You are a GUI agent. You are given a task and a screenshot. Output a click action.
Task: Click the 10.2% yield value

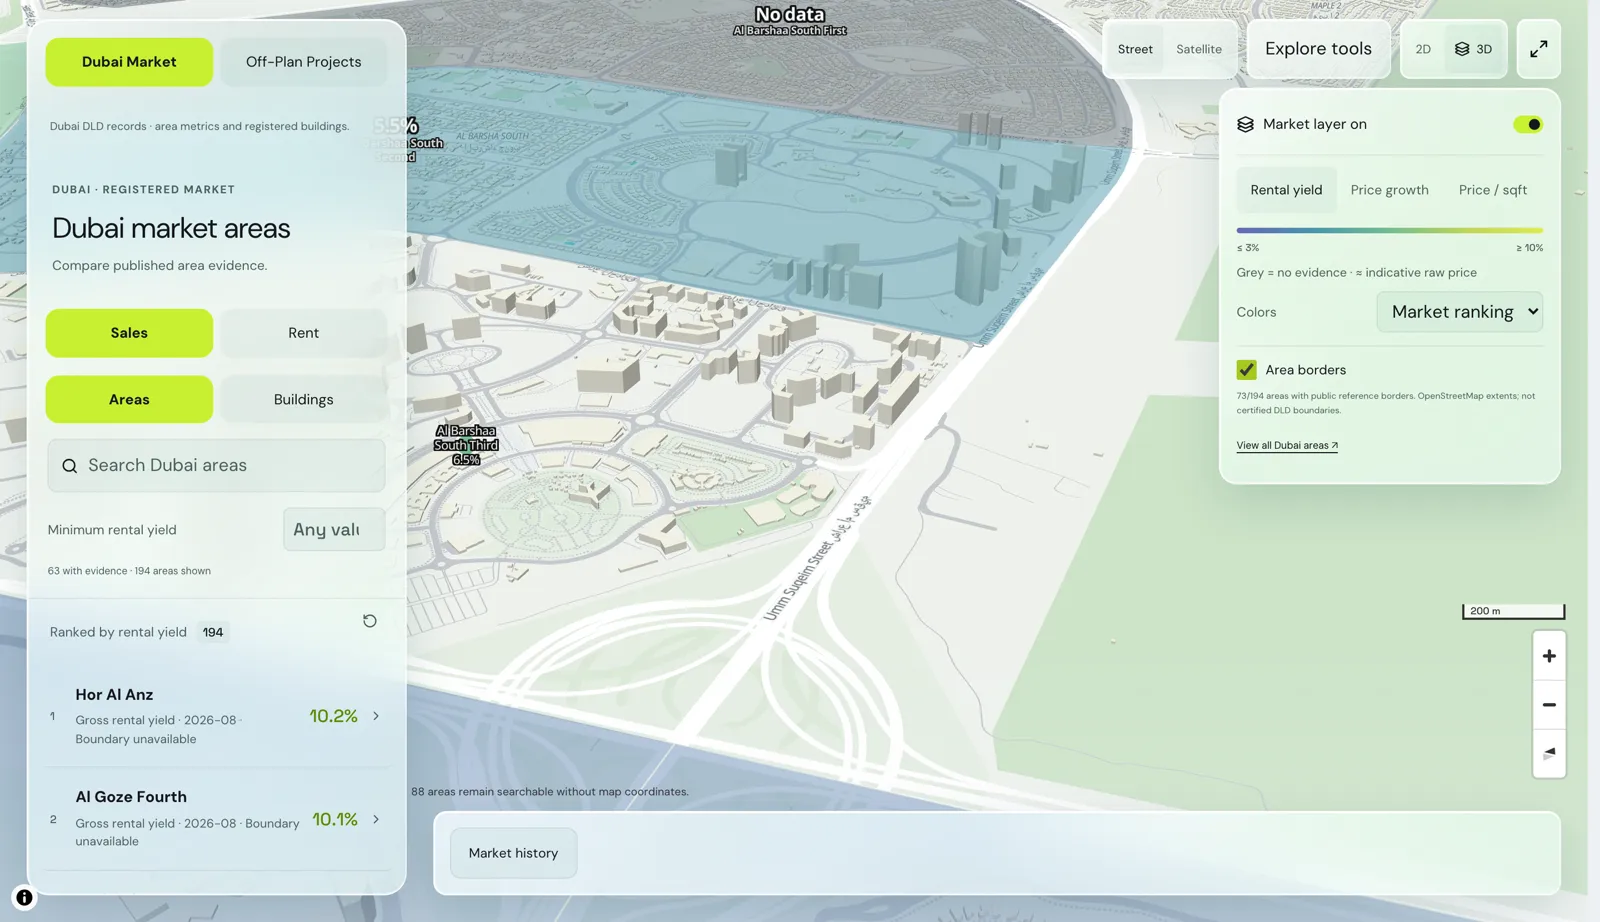pyautogui.click(x=333, y=716)
